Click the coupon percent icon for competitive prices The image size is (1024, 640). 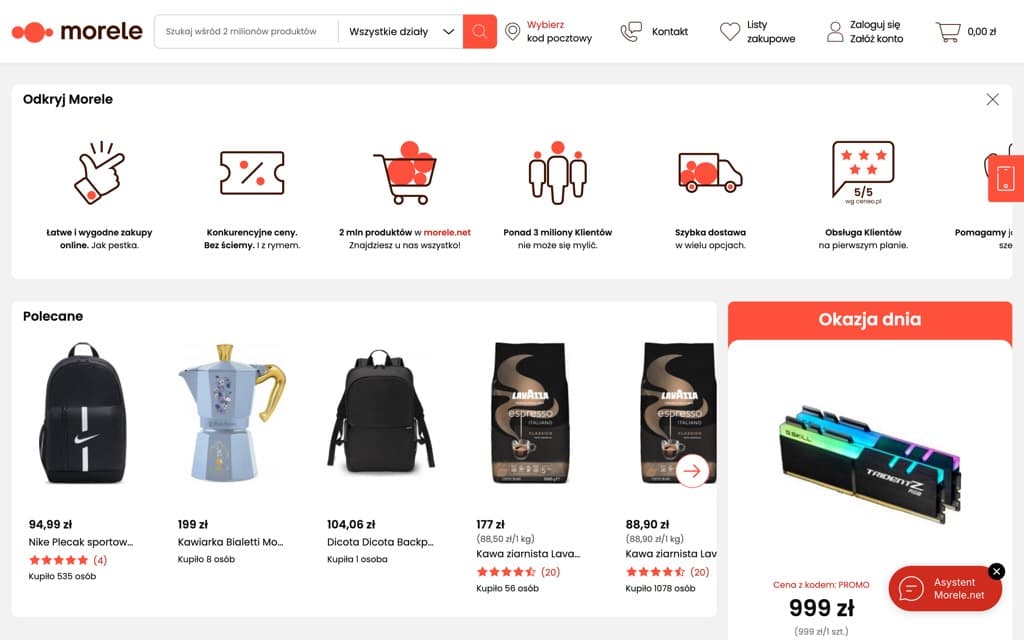pyautogui.click(x=252, y=173)
